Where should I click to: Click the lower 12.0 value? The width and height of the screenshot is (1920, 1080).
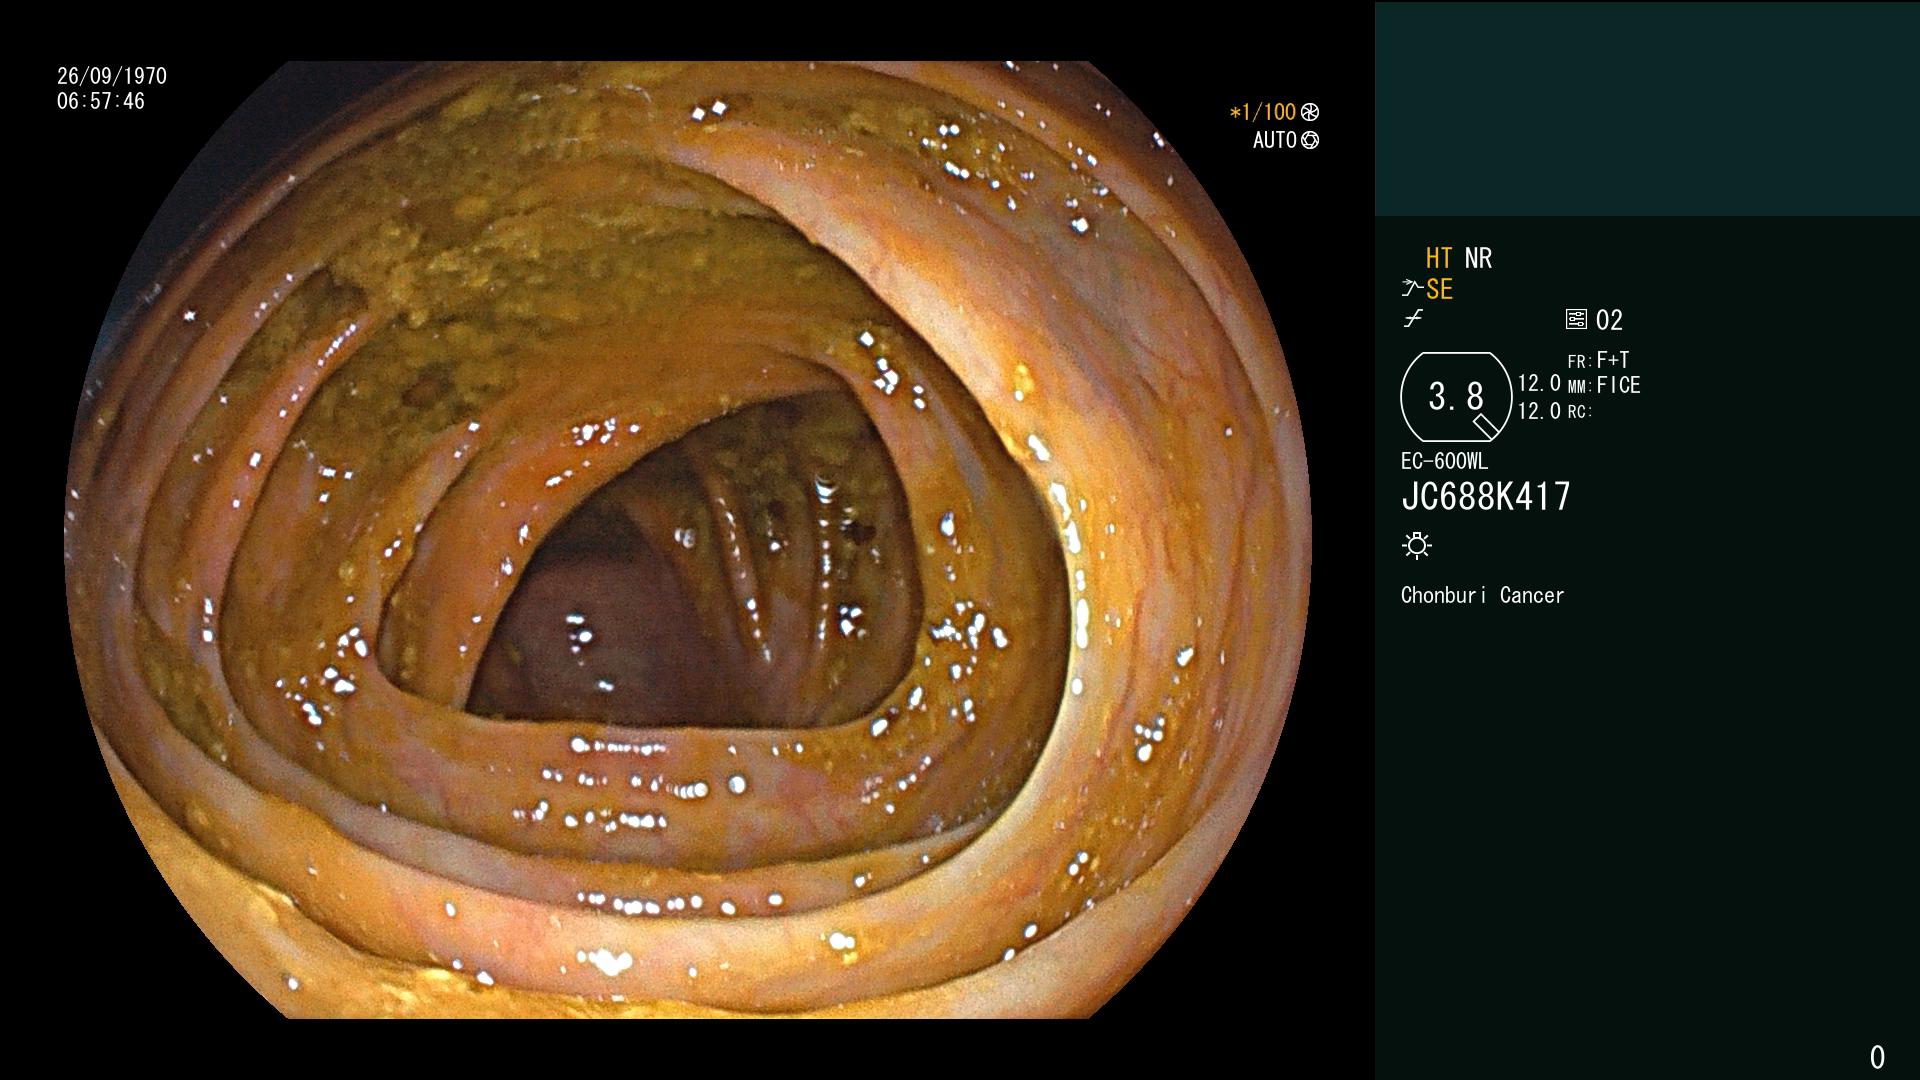click(1539, 411)
